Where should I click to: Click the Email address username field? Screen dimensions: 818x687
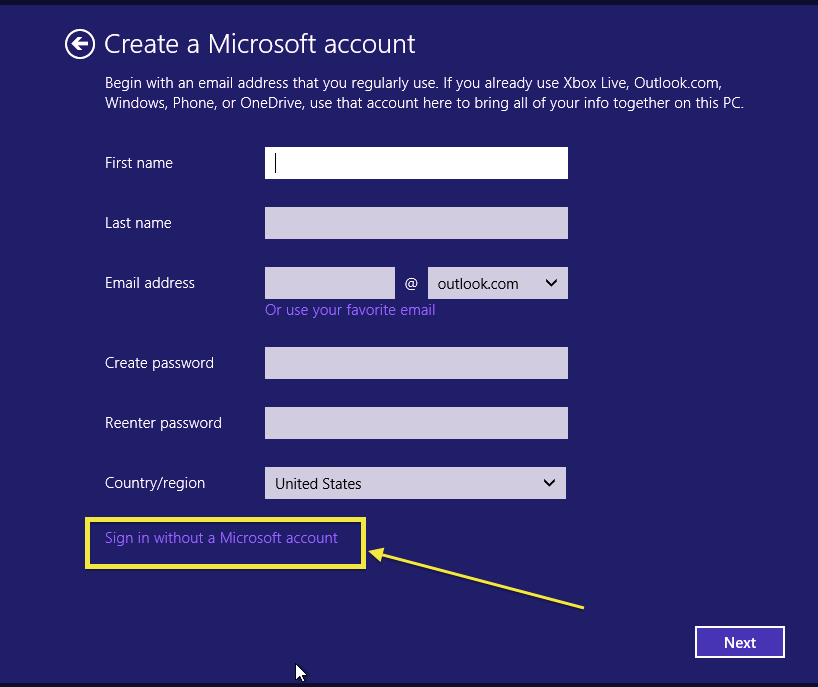[330, 283]
